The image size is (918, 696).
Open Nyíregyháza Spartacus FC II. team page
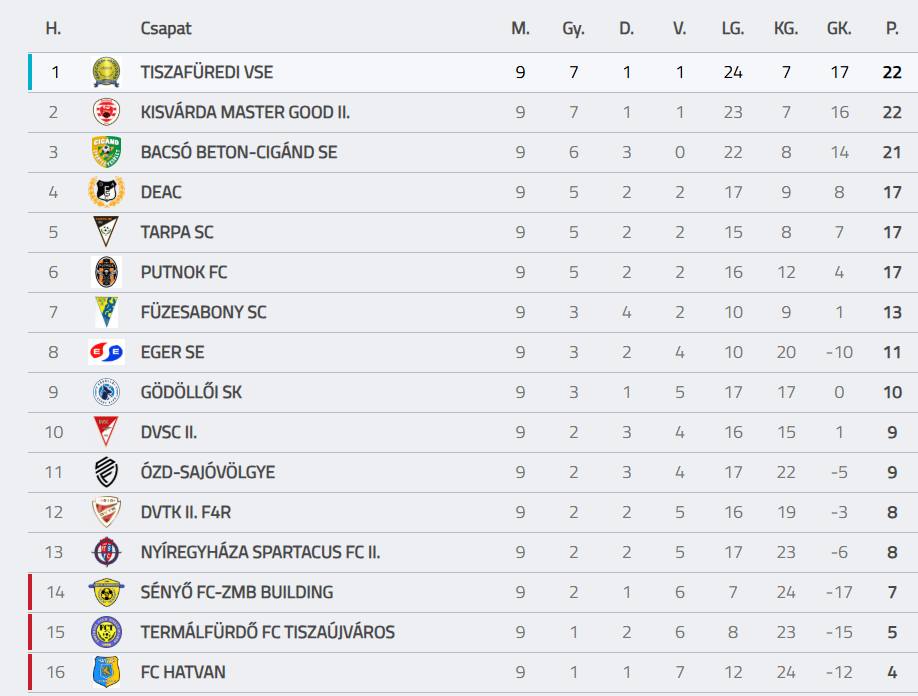260,552
